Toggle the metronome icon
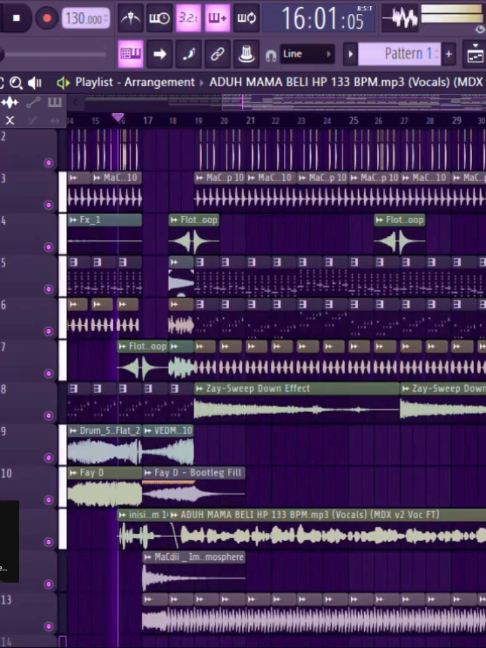486x648 pixels. [131, 18]
